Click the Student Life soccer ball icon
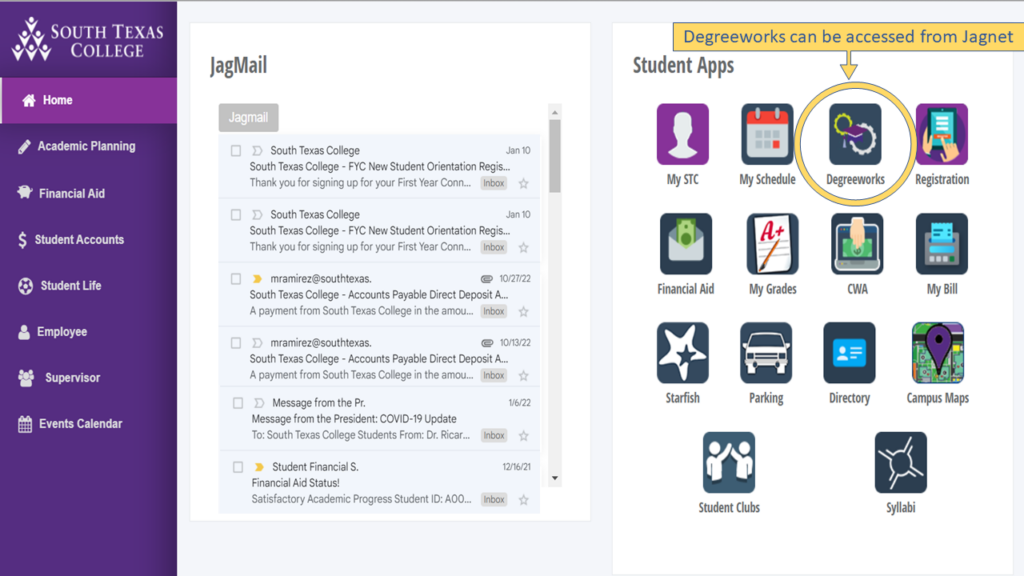1024x576 pixels. (x=25, y=286)
